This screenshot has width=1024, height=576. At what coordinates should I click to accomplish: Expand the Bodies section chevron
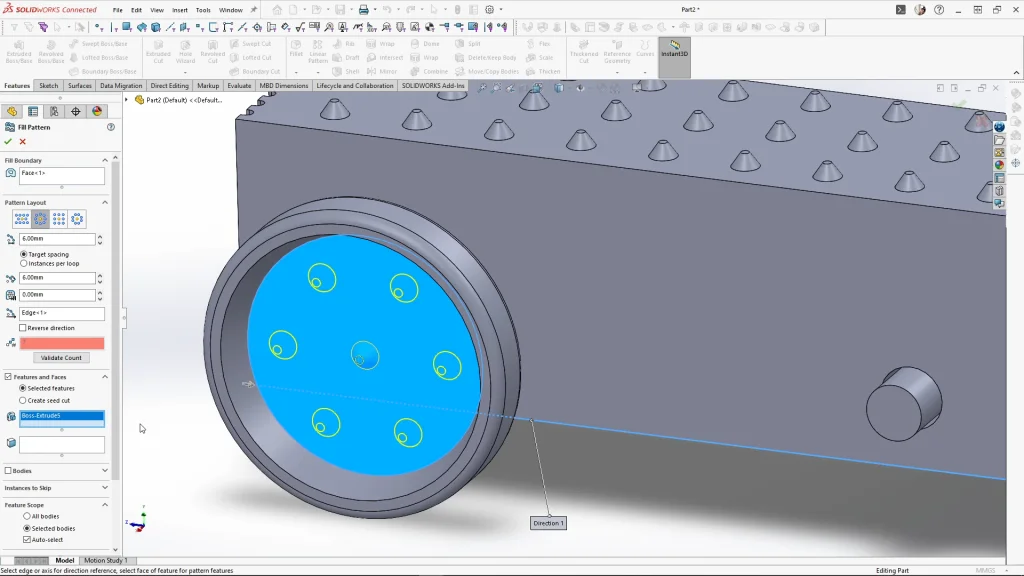pyautogui.click(x=104, y=470)
